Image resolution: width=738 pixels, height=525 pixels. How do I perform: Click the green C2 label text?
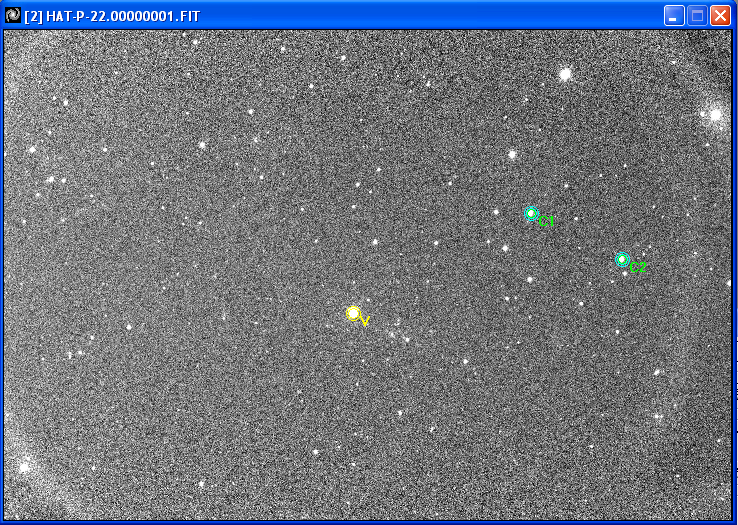point(638,267)
